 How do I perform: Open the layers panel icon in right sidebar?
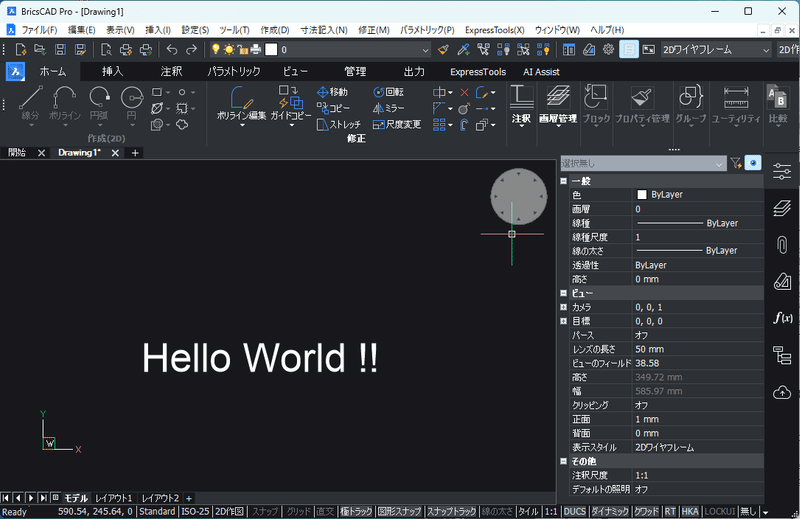coord(782,208)
